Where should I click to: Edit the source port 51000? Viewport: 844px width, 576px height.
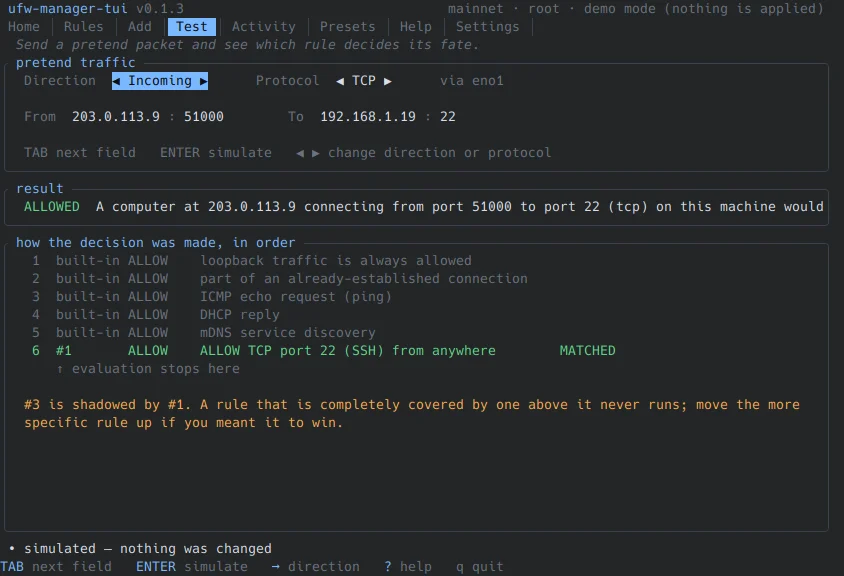(204, 117)
